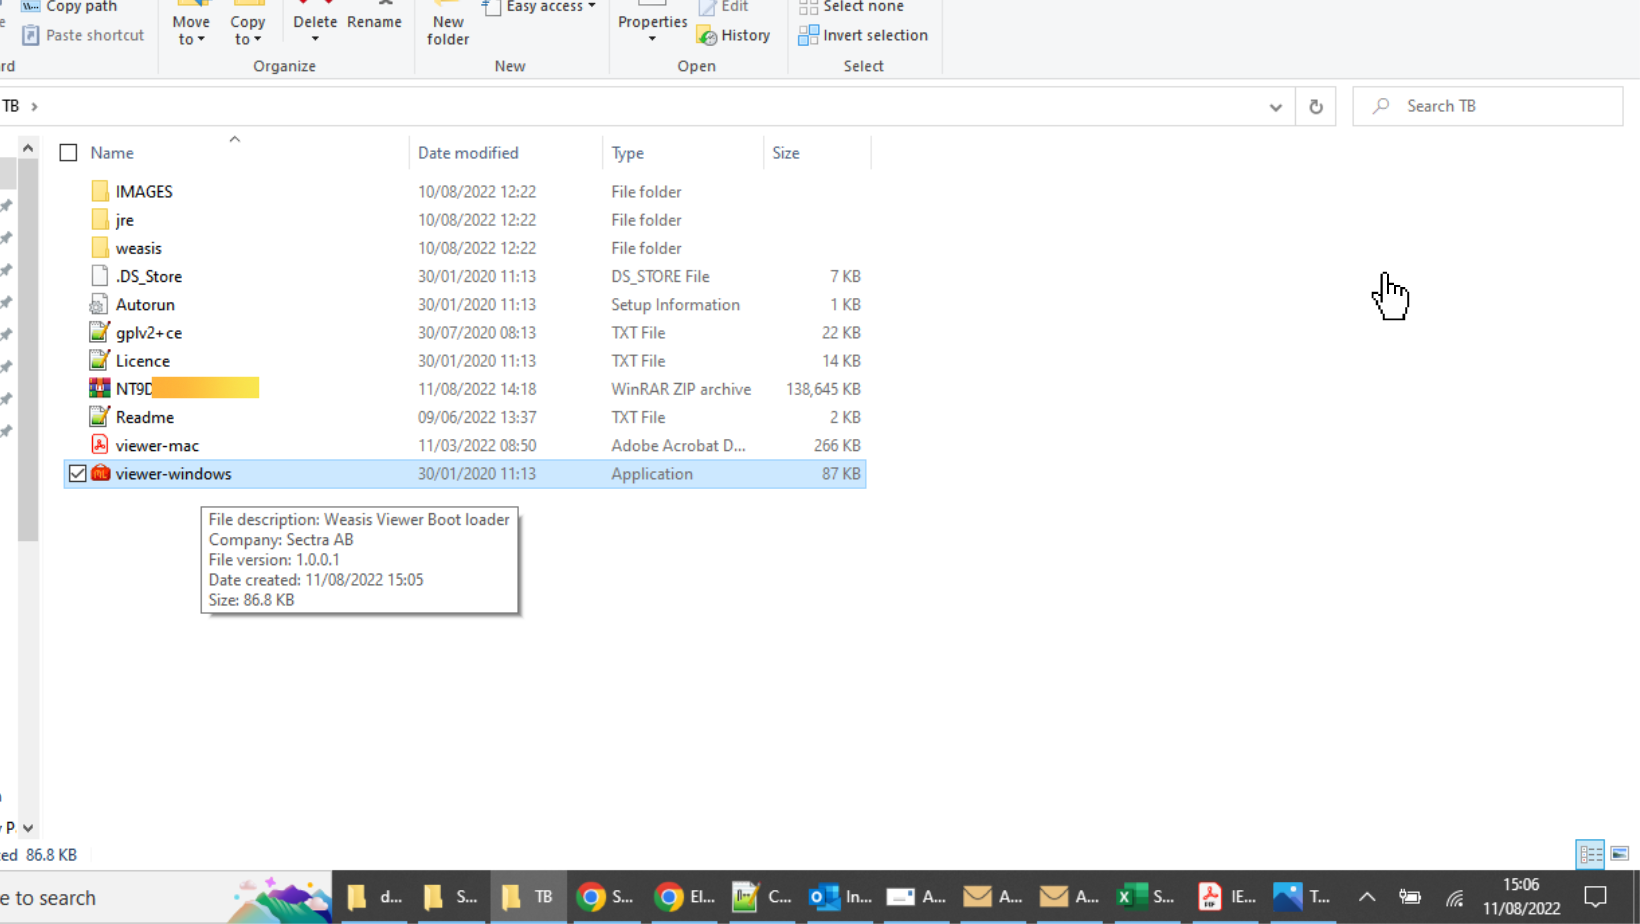
Task: Click Invert selection in ribbon
Action: pyautogui.click(x=864, y=35)
